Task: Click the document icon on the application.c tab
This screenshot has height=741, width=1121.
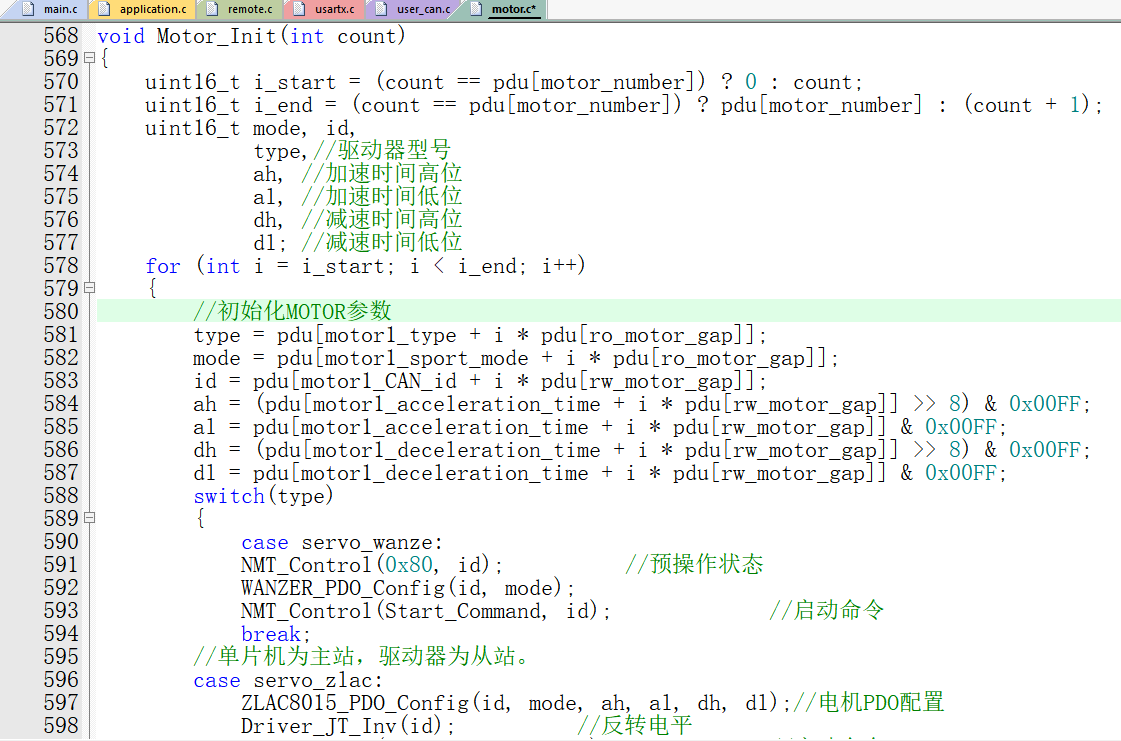Action: point(103,9)
